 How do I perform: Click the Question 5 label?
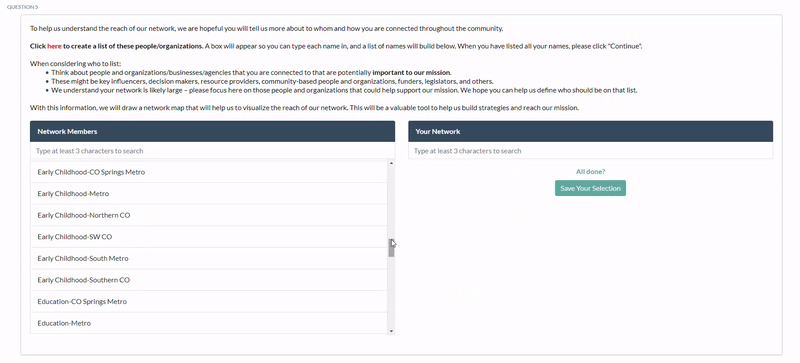(22, 7)
